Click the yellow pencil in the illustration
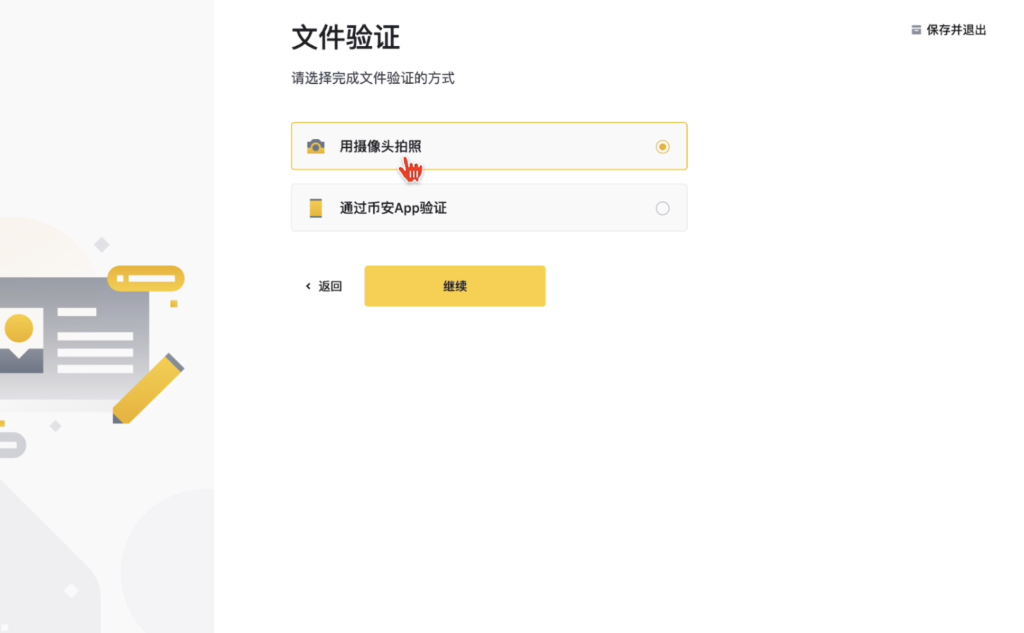 [x=148, y=389]
